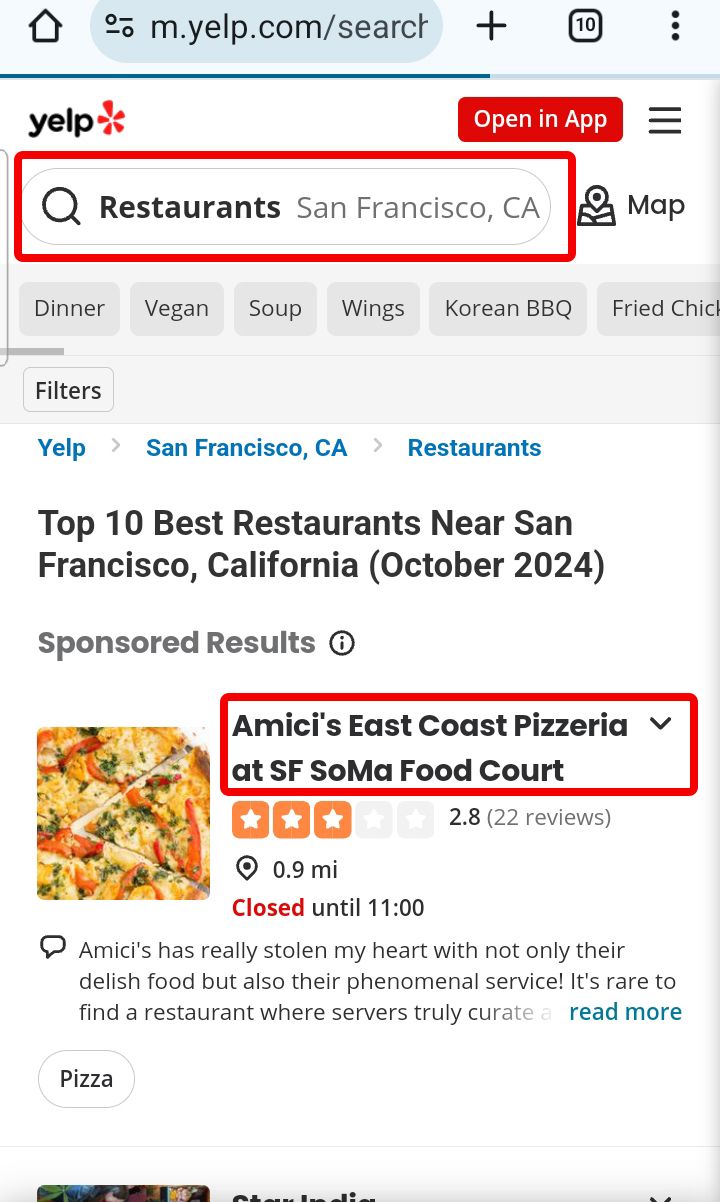Open the Filters options

tap(68, 390)
